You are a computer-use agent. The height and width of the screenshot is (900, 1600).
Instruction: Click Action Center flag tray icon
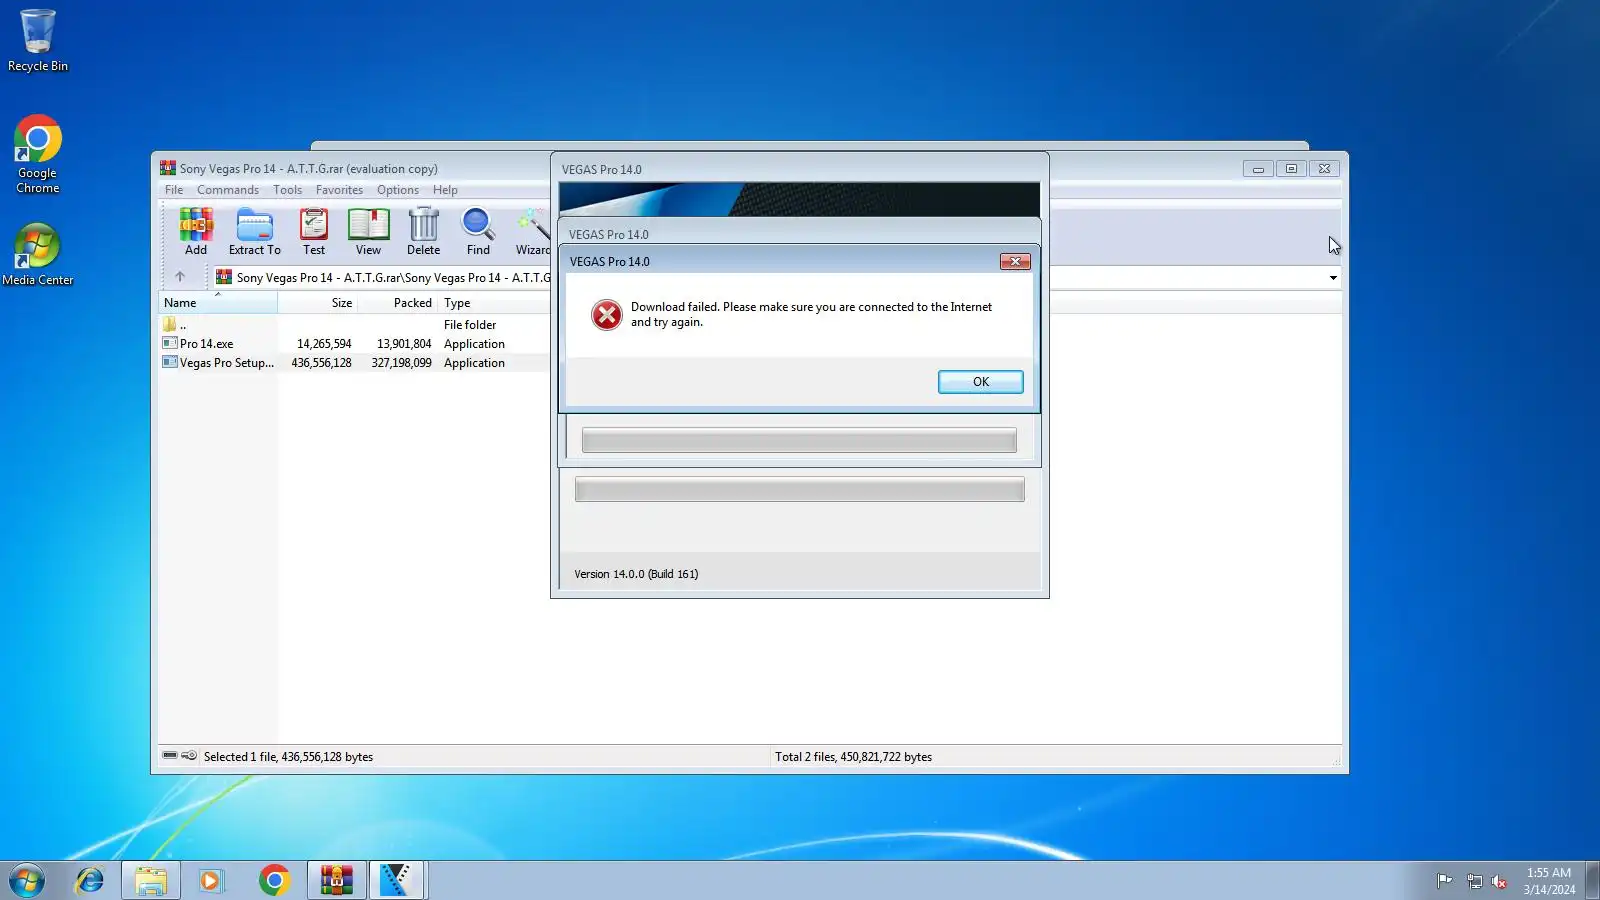(1445, 881)
